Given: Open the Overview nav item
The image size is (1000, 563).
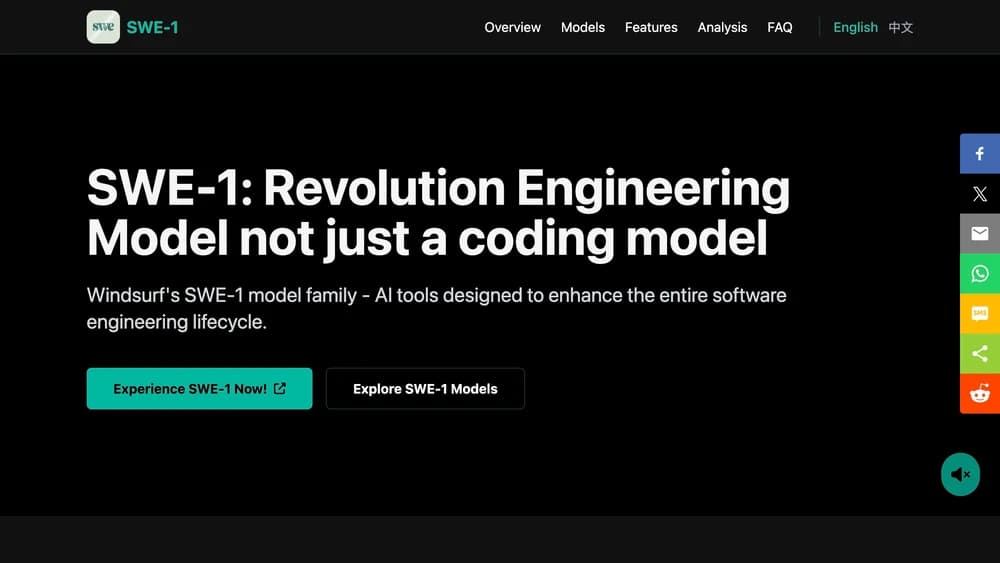Looking at the screenshot, I should pyautogui.click(x=512, y=27).
